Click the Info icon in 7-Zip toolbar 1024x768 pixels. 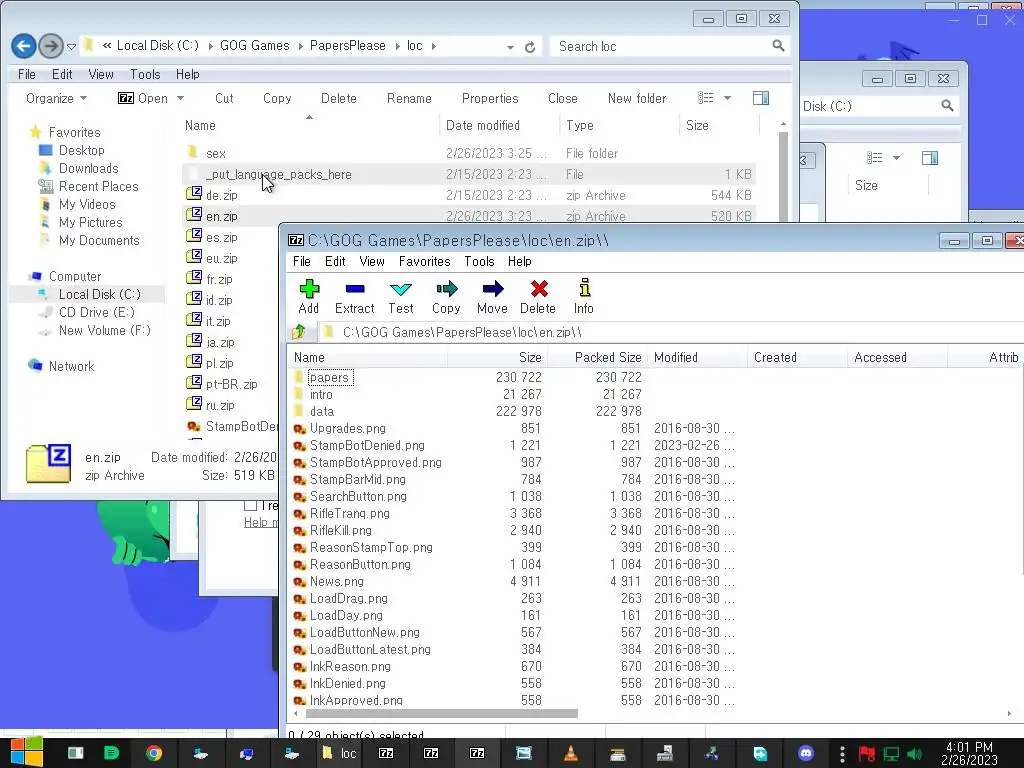(x=584, y=288)
